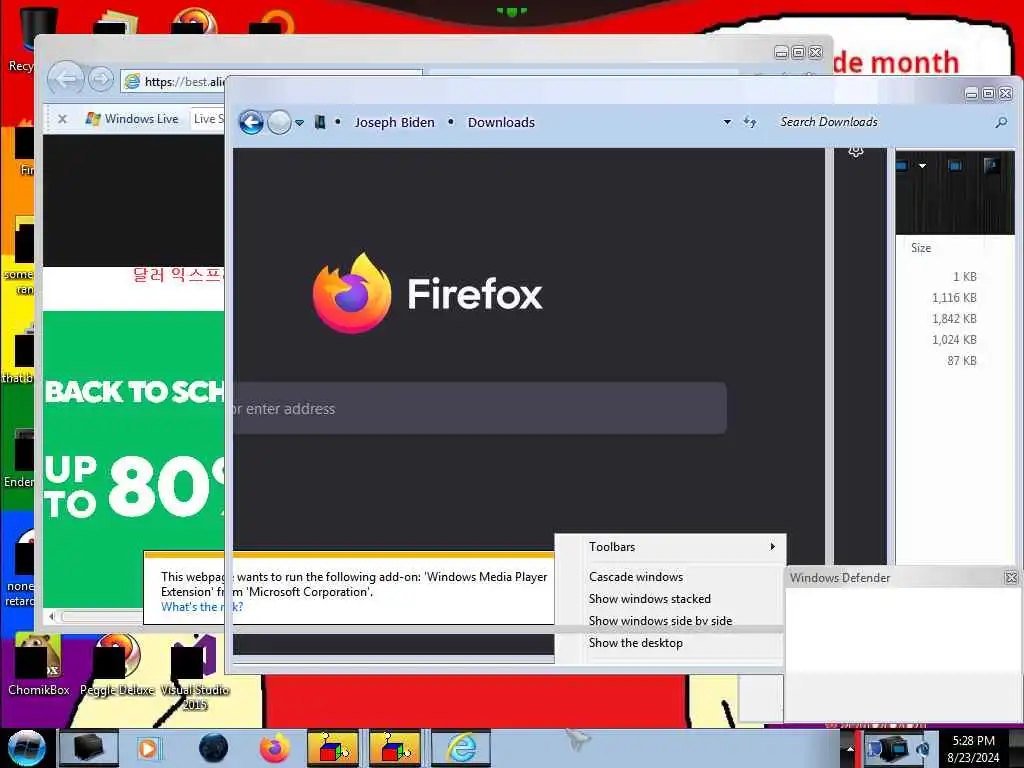
Task: Click the IE horizontal scrollbar left arrow
Action: tap(52, 616)
